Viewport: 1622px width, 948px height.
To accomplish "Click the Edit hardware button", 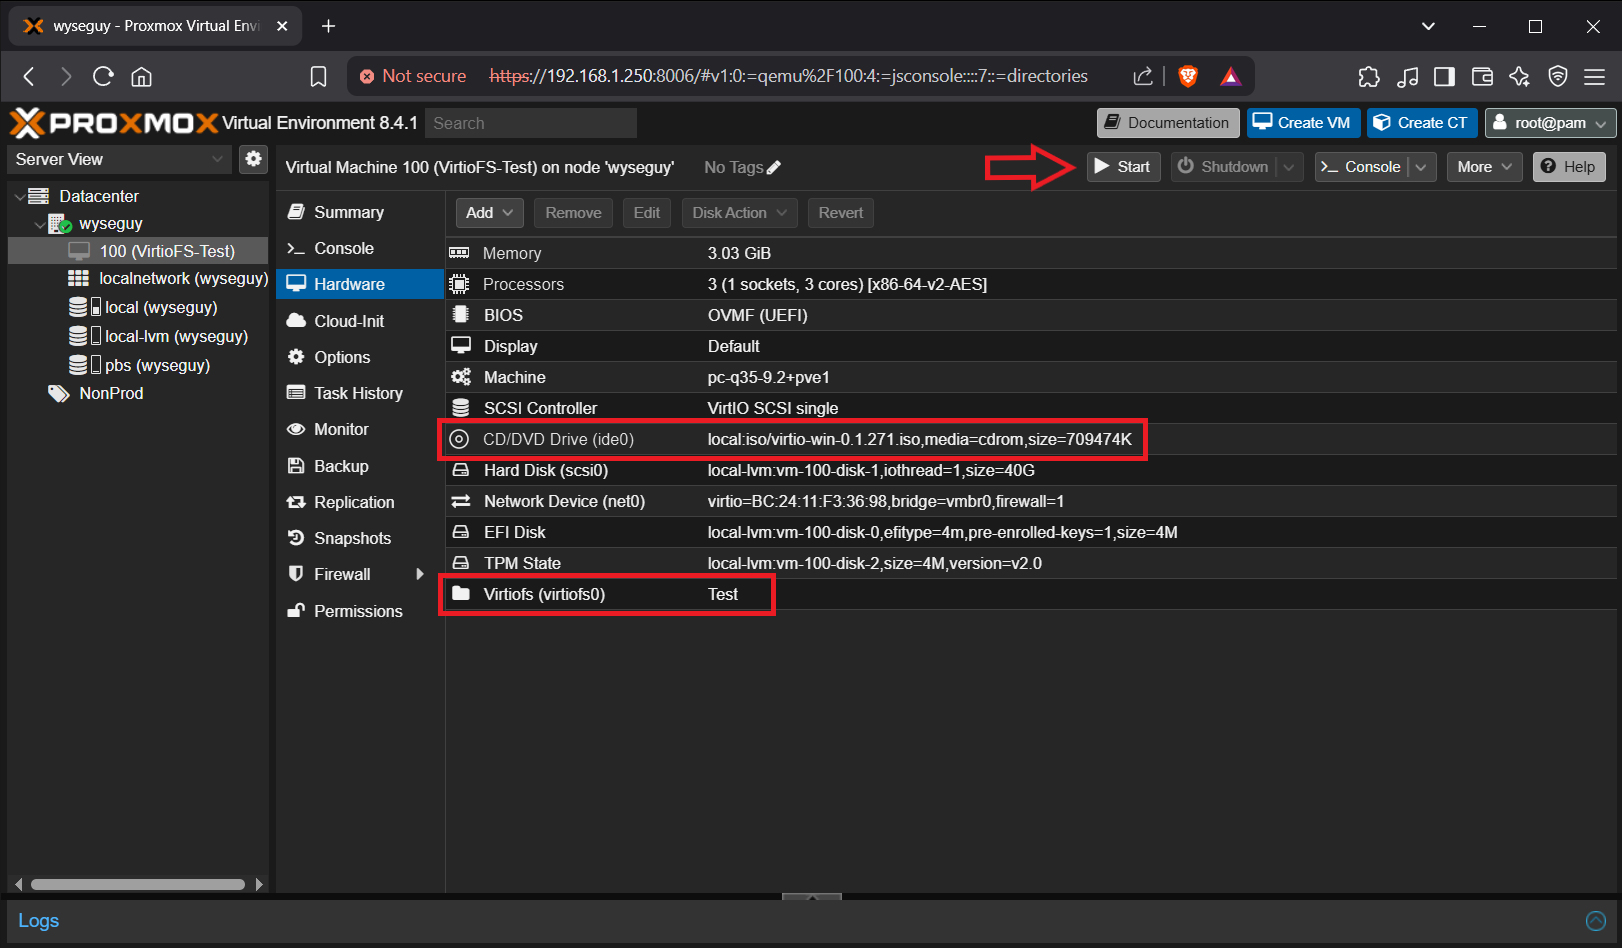I will [647, 213].
